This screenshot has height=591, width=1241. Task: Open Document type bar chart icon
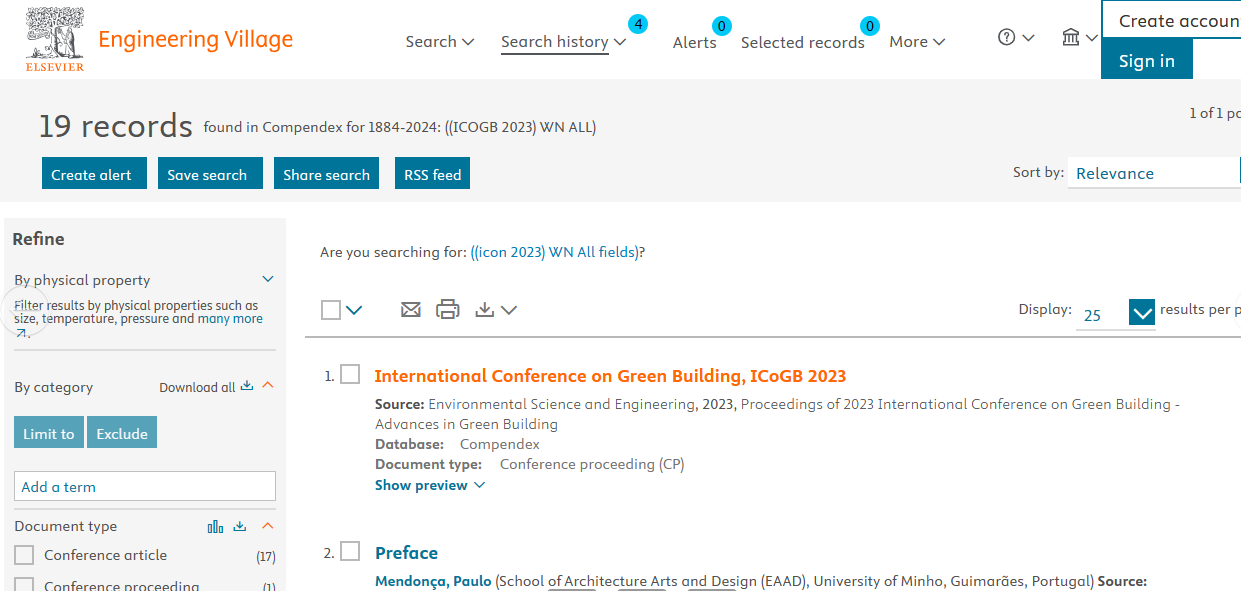tap(215, 526)
